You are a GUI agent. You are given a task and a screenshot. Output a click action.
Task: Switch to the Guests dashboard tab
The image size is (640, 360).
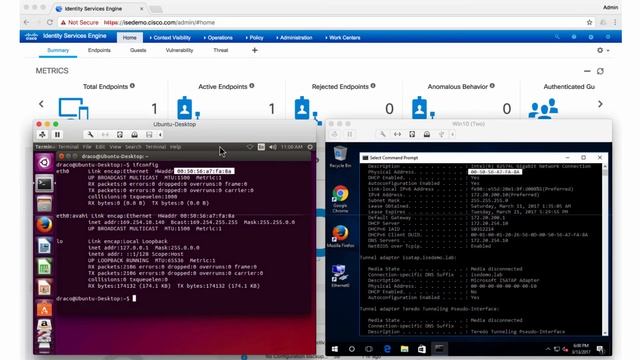[138, 50]
